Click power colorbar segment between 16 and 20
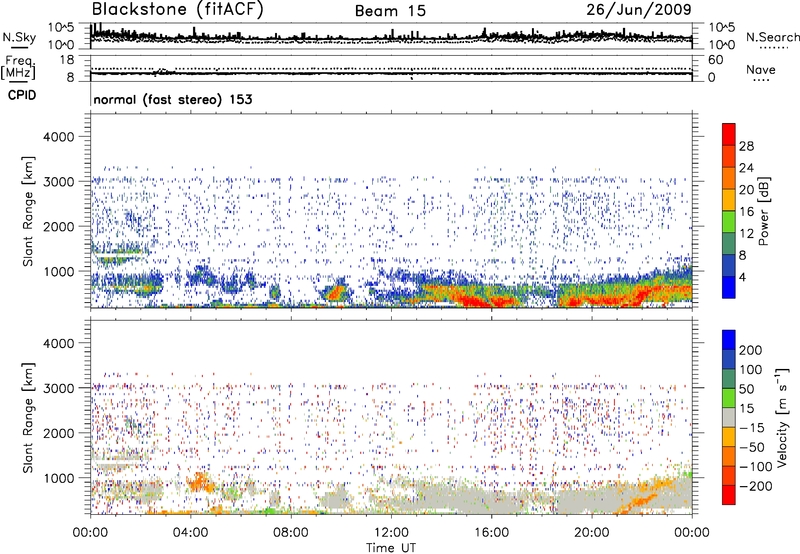 click(x=729, y=199)
